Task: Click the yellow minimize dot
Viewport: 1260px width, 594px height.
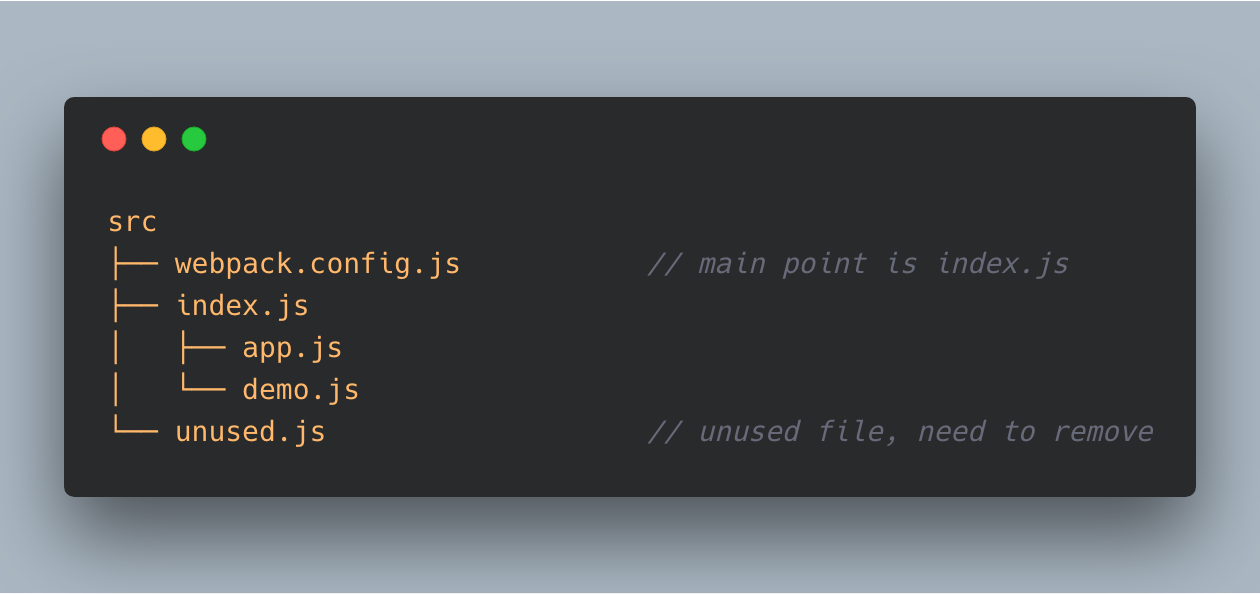Action: (x=154, y=139)
